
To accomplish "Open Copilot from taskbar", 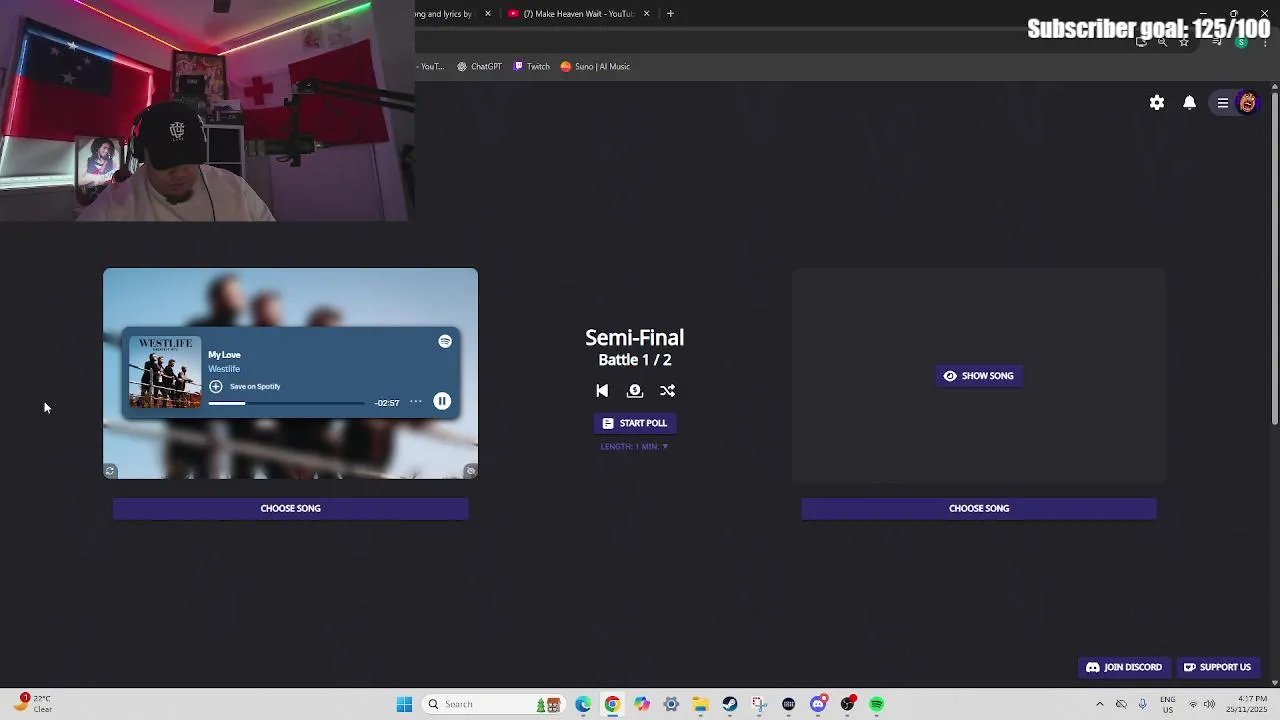I will click(642, 704).
